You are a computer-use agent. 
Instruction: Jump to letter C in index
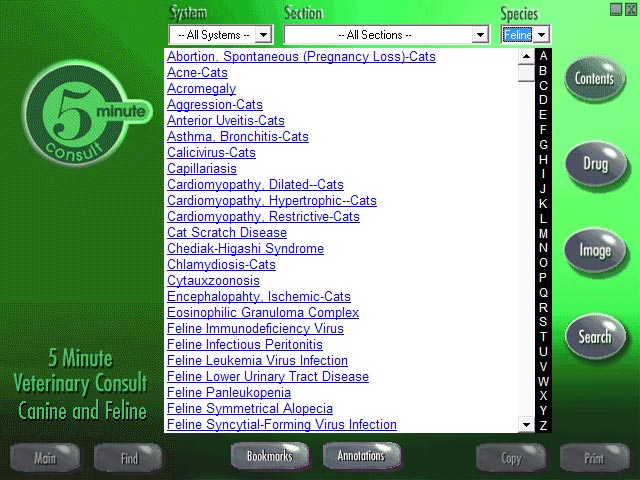click(543, 86)
